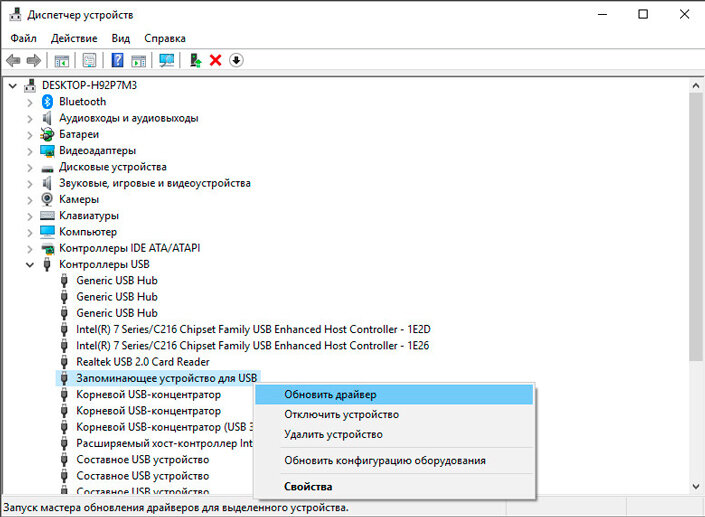Click the red X uninstall device icon
Viewport: 705px width, 517px height.
click(x=215, y=60)
